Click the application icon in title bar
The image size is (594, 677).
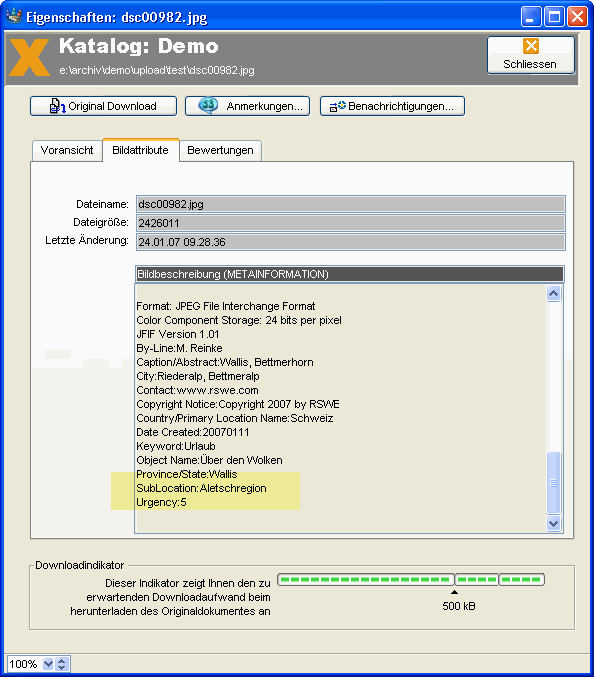tap(14, 16)
